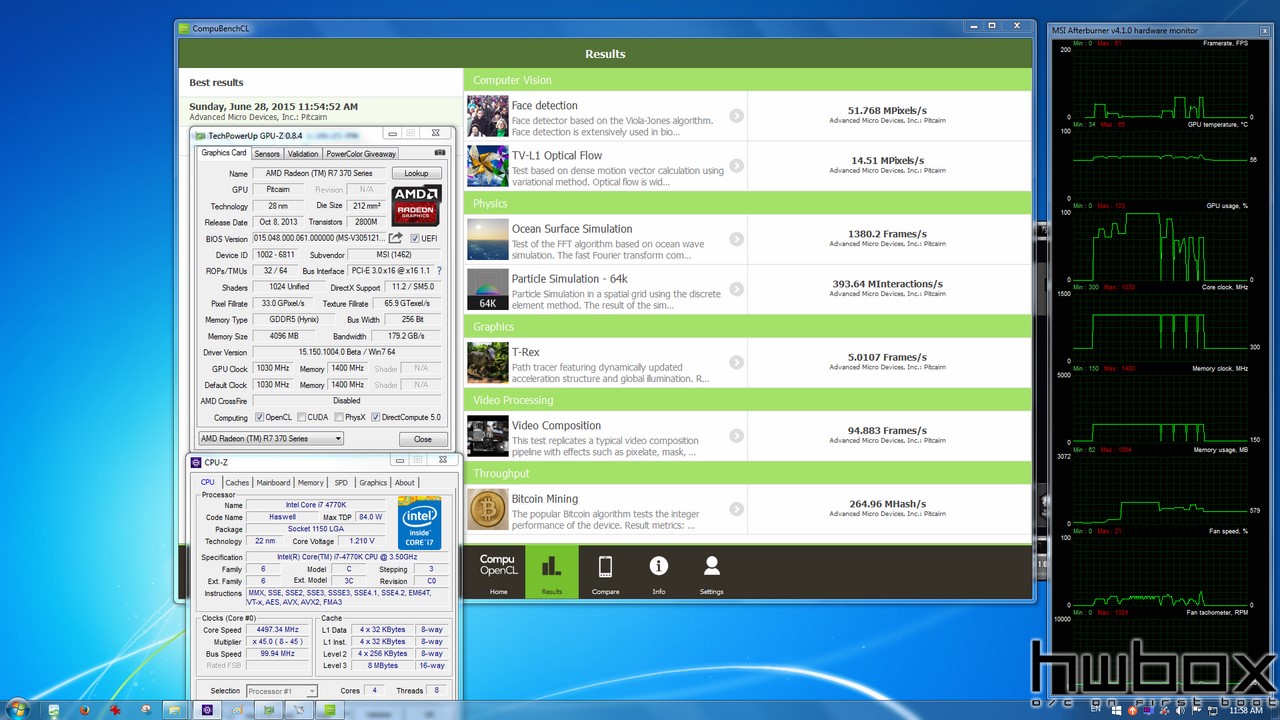The height and width of the screenshot is (720, 1280).
Task: Click the 51.768 MPixels/s face detection result
Action: tap(887, 110)
